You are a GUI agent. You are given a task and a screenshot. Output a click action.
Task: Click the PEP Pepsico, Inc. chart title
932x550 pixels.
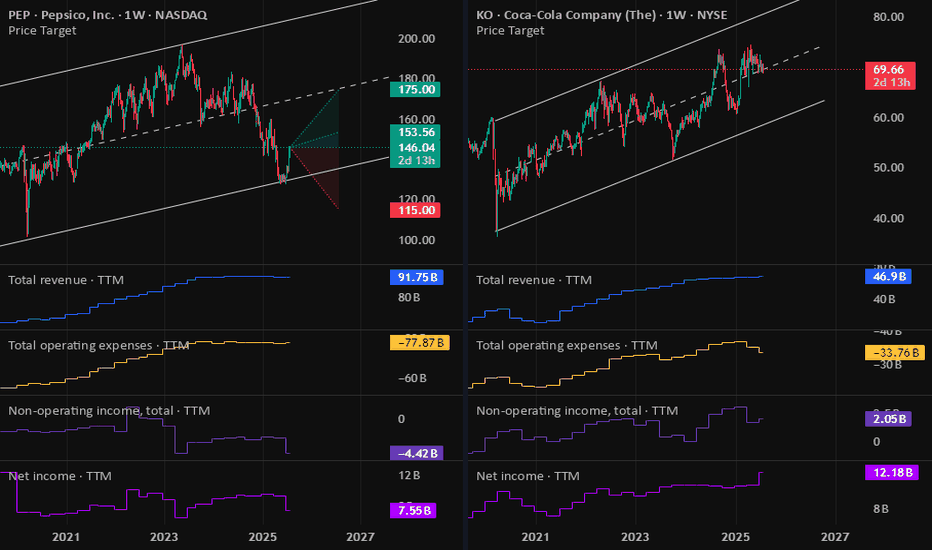[x=108, y=15]
